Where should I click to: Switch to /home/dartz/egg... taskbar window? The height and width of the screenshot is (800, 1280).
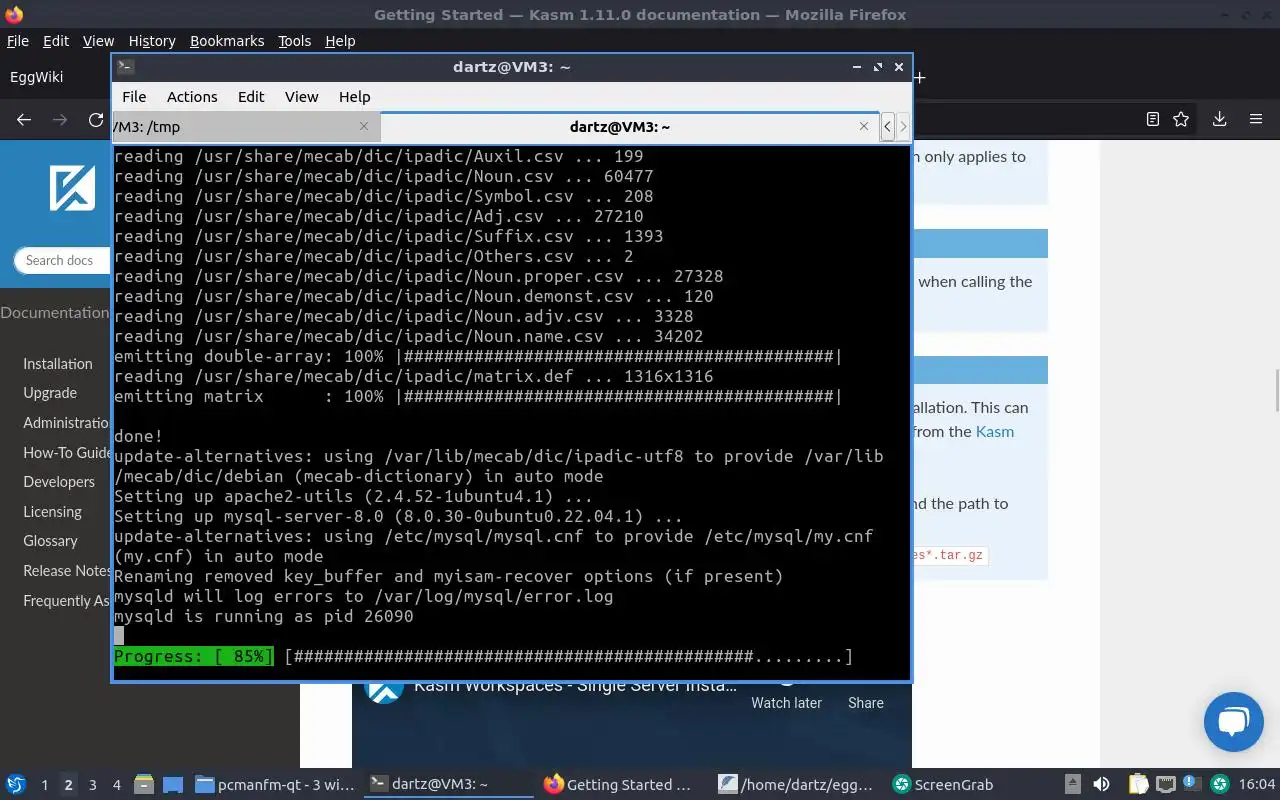click(x=796, y=785)
